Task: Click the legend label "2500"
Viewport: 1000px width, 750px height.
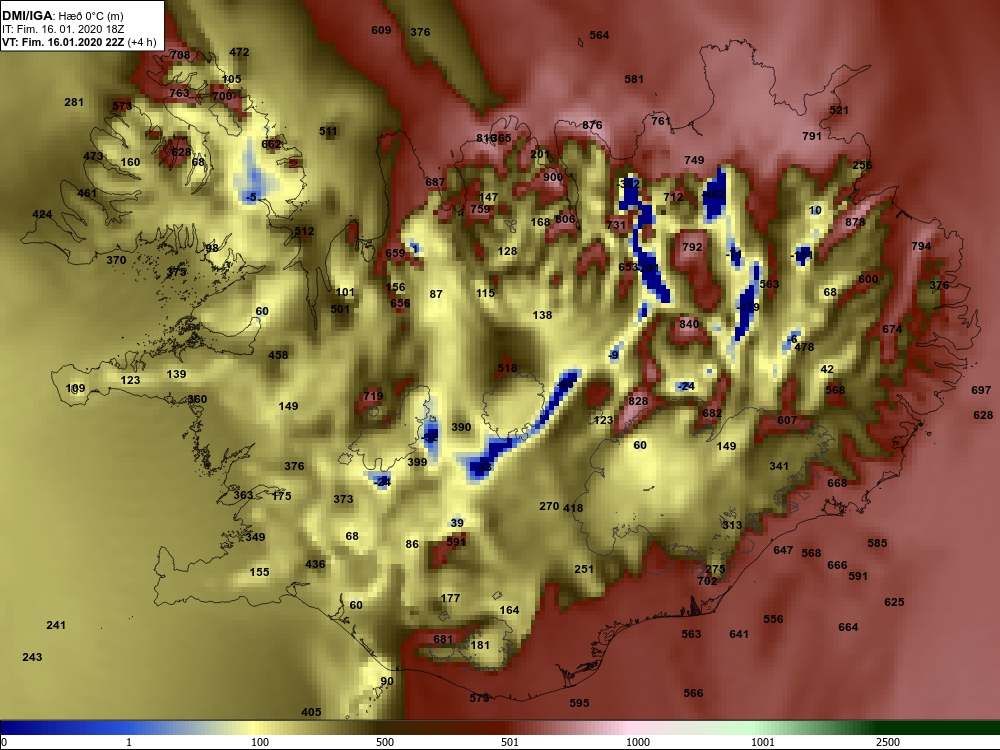Action: (x=888, y=742)
